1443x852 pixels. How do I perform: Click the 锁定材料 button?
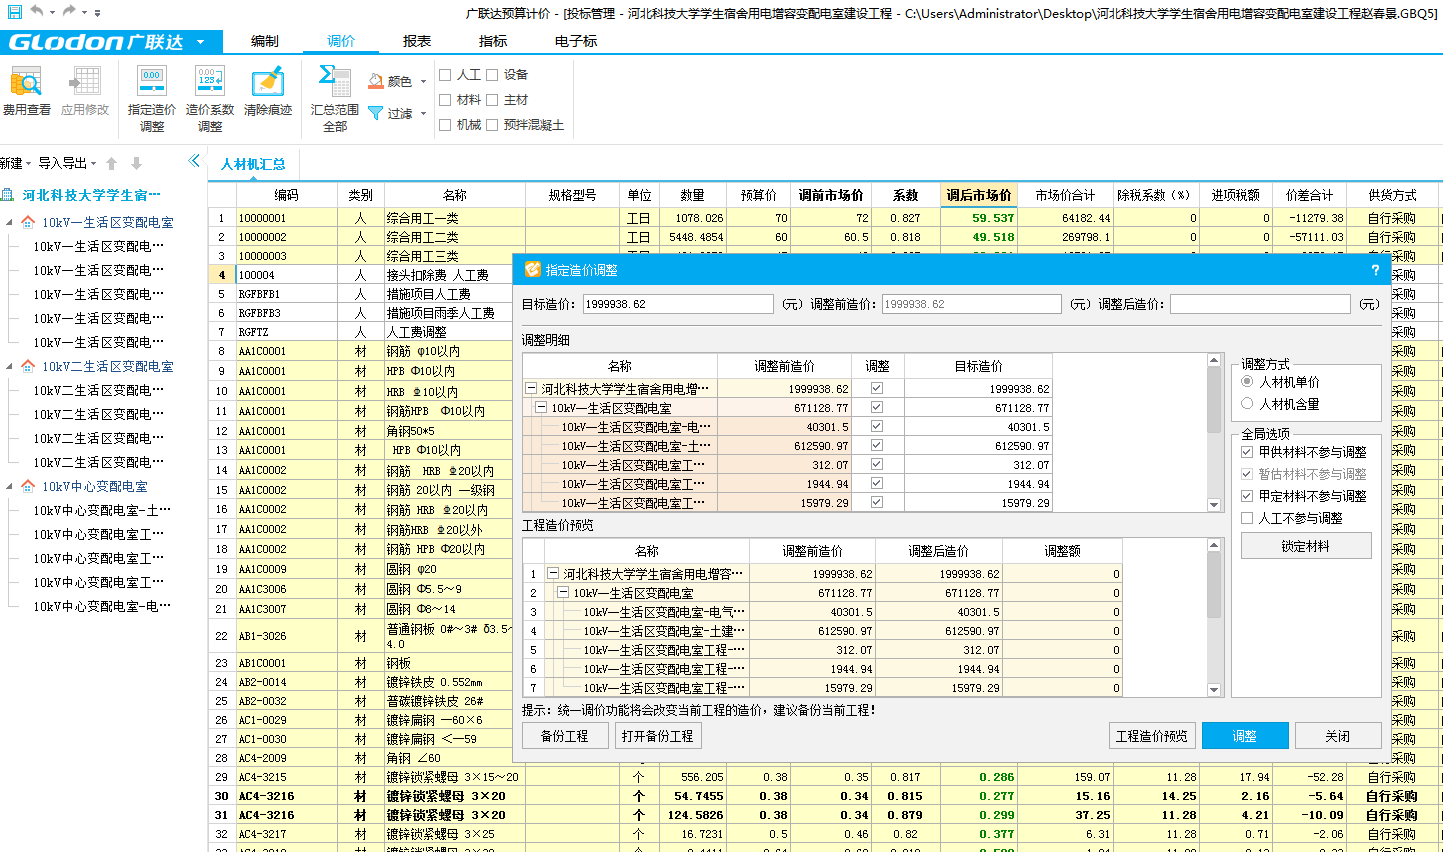[1306, 546]
